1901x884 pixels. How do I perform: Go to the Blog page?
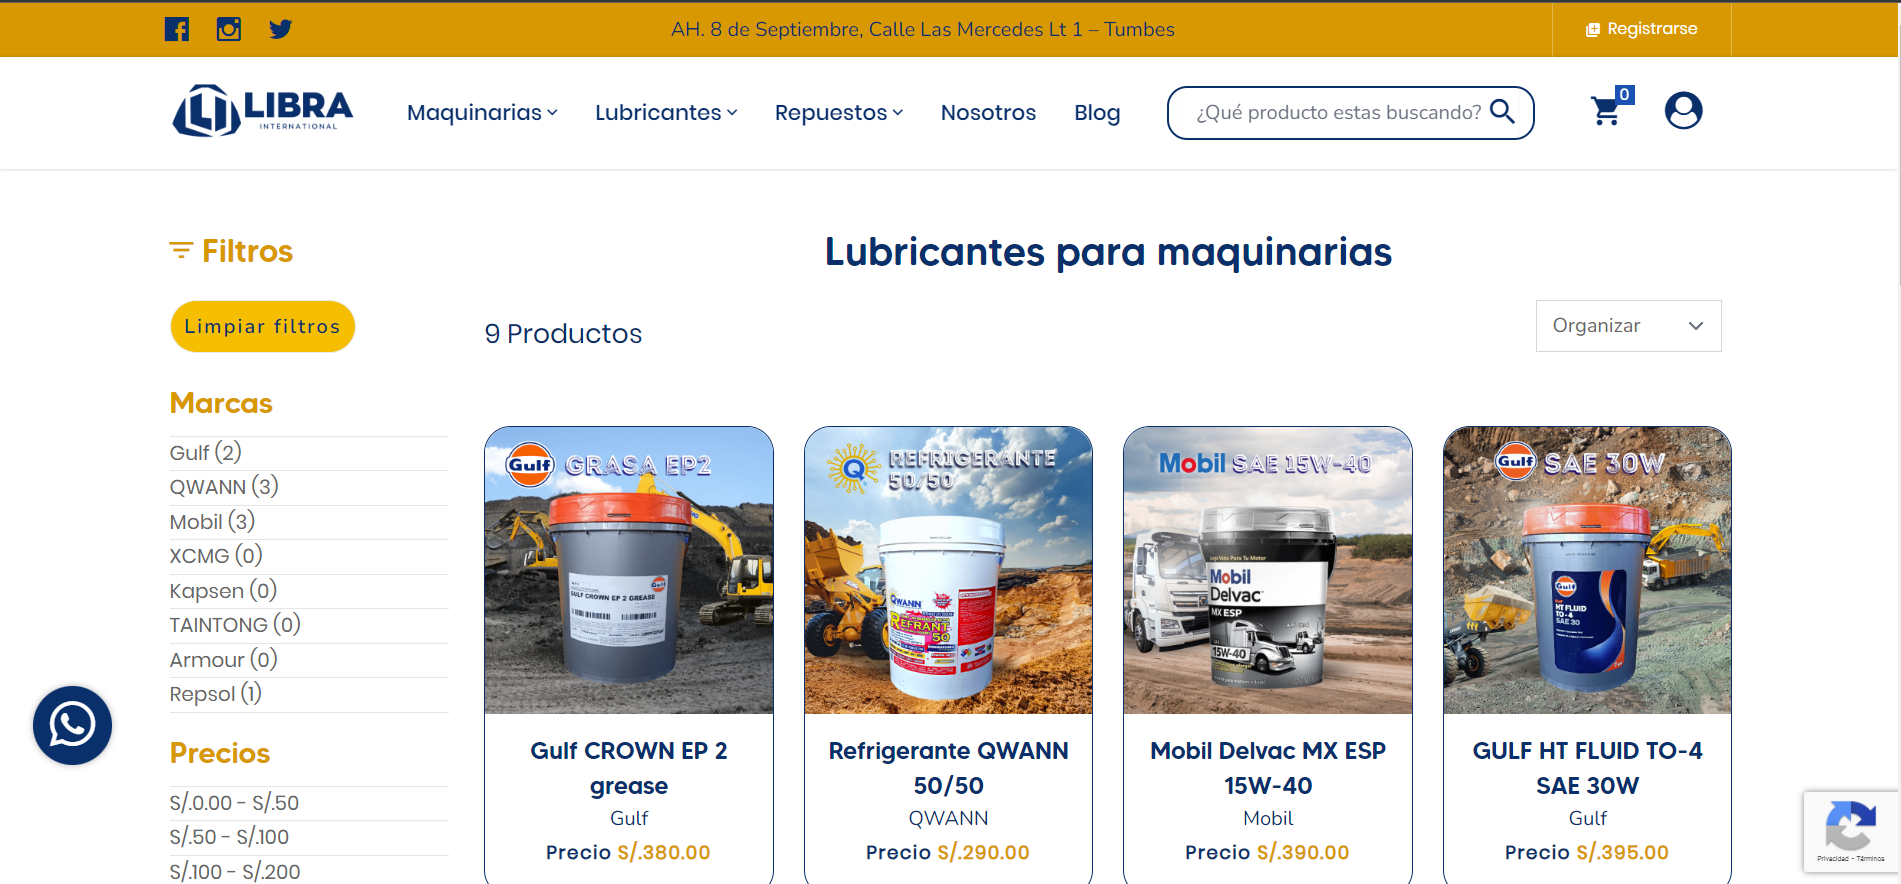pyautogui.click(x=1097, y=112)
